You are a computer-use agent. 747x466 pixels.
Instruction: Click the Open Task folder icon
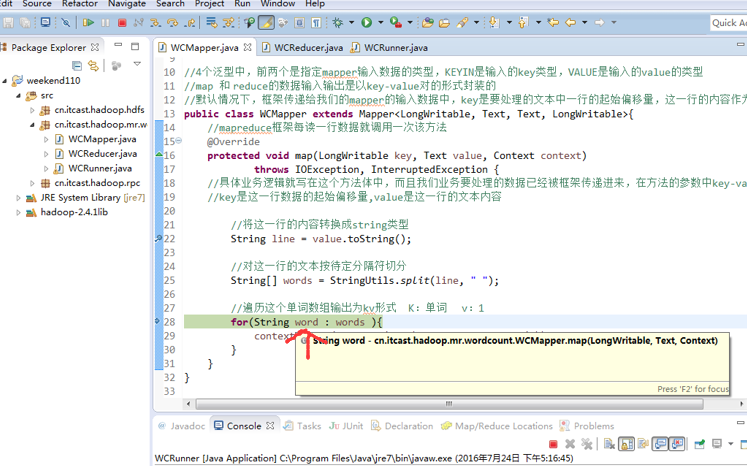click(x=444, y=22)
